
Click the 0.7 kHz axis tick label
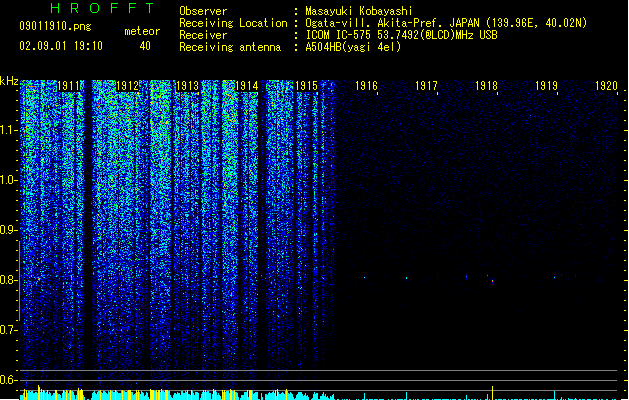8,330
